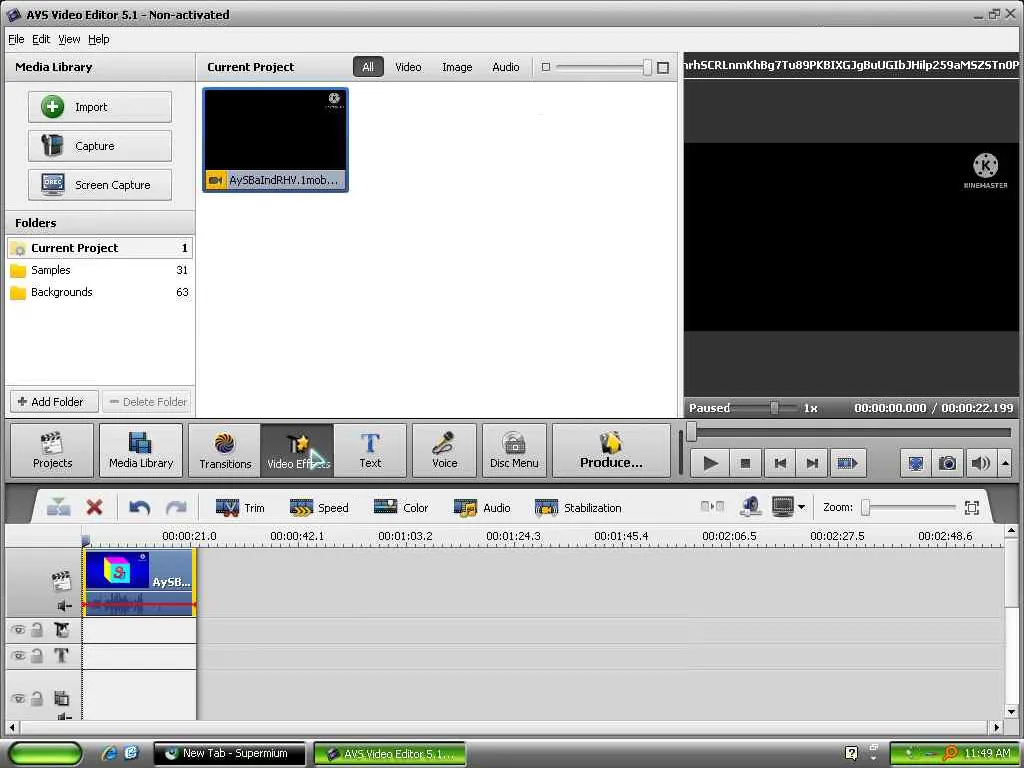Toggle main video track audio mute icon
Viewport: 1024px width, 768px height.
(x=64, y=605)
